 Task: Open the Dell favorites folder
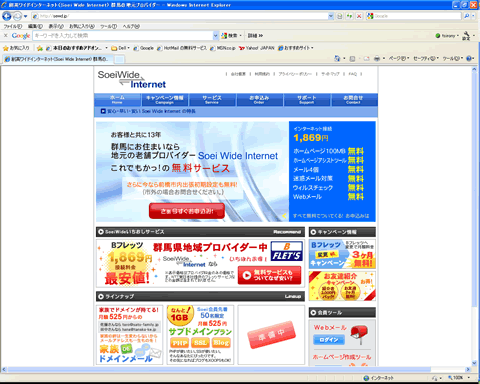tap(120, 48)
